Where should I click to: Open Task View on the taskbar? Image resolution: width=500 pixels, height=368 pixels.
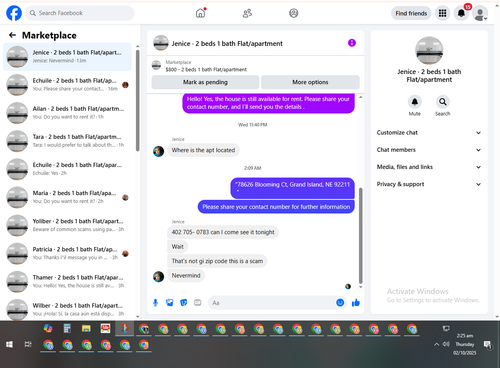(28, 344)
